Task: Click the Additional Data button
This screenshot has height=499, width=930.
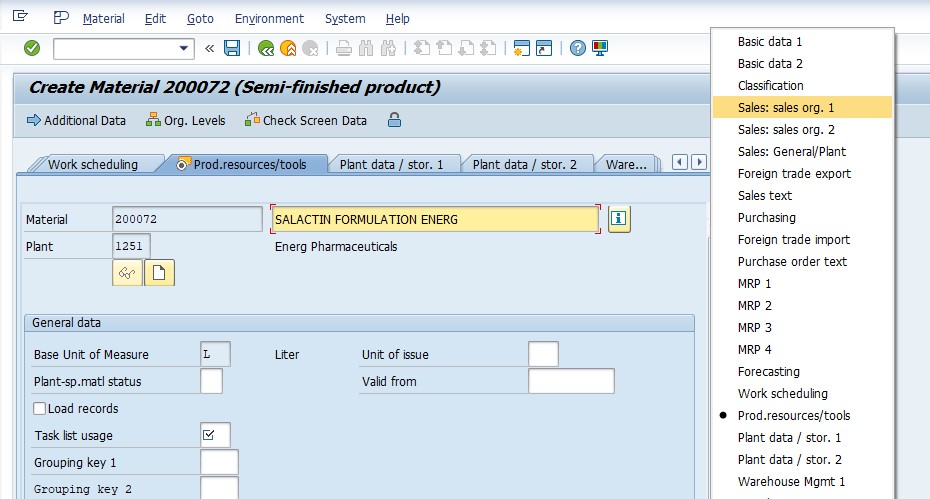Action: (77, 120)
